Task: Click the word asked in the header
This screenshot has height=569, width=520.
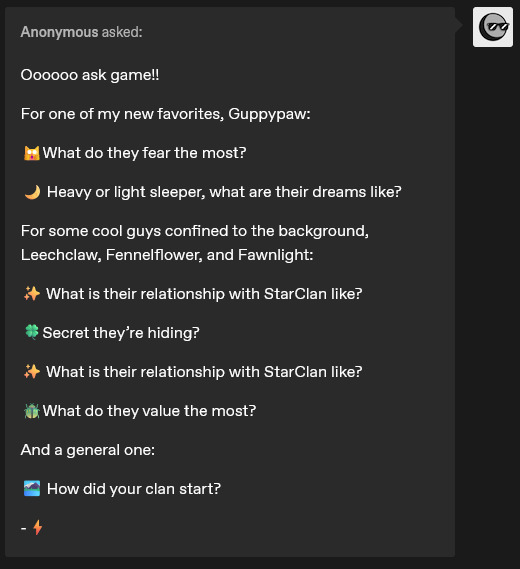Action: coord(122,32)
